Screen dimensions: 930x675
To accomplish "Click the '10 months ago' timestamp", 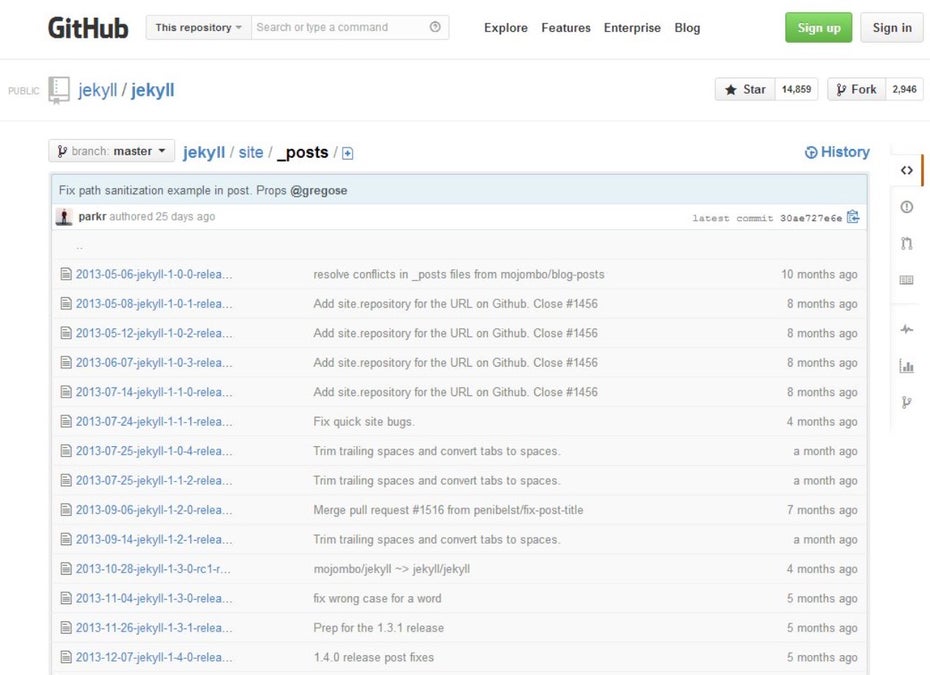I will (x=818, y=274).
